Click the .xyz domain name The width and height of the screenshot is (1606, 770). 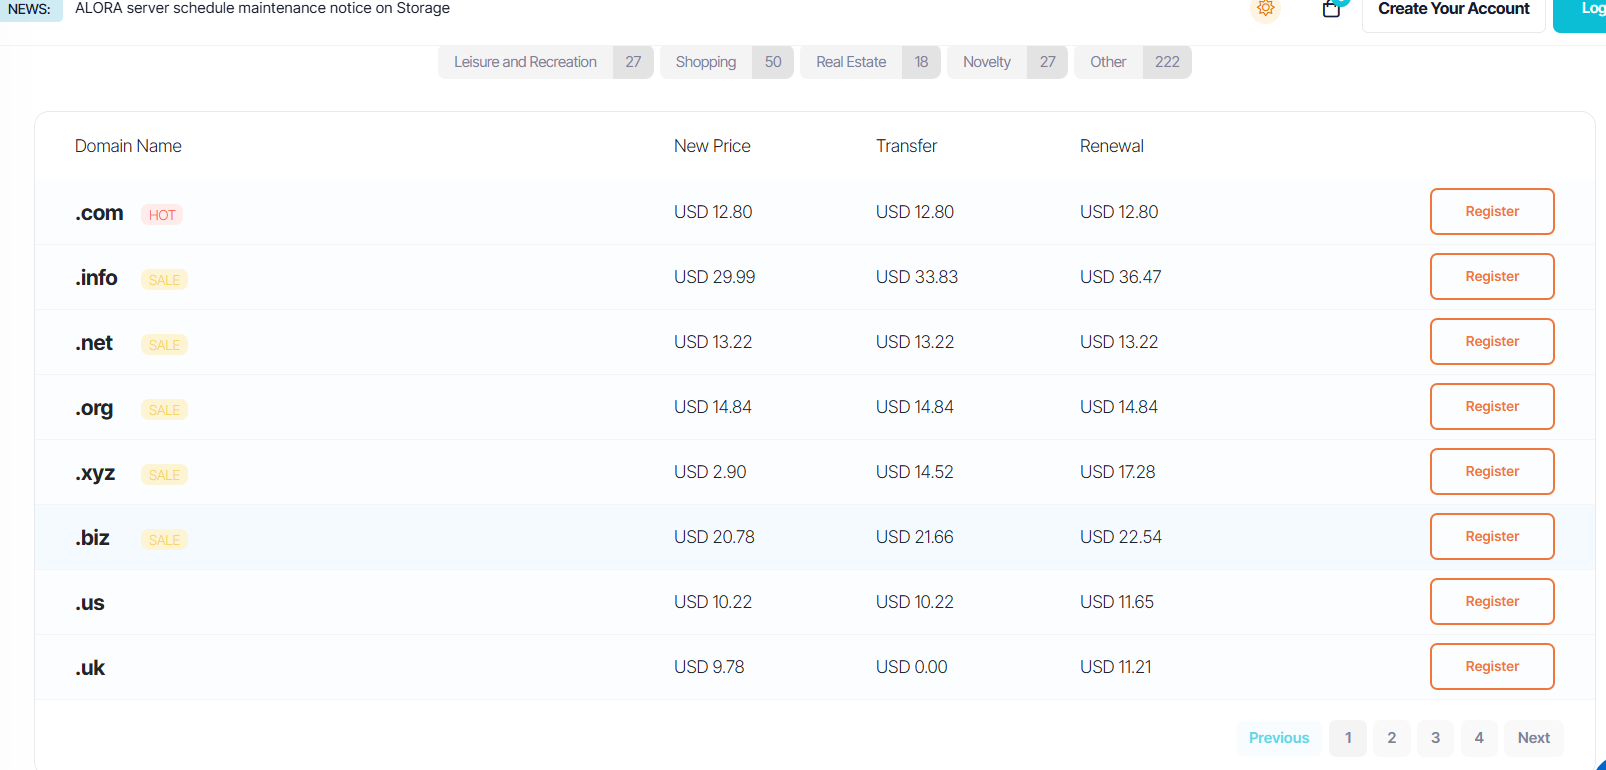pyautogui.click(x=95, y=473)
